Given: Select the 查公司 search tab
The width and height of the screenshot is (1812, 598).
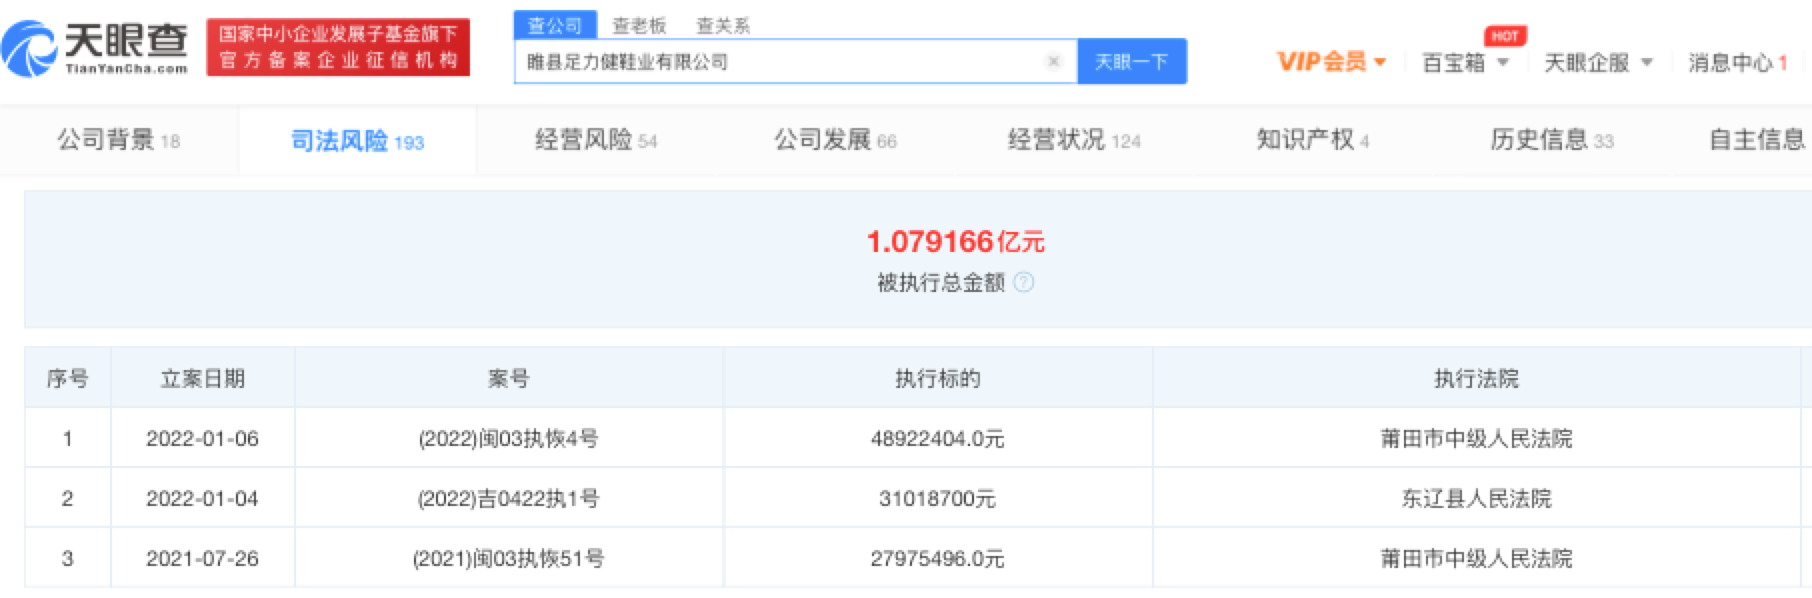Looking at the screenshot, I should pyautogui.click(x=555, y=25).
